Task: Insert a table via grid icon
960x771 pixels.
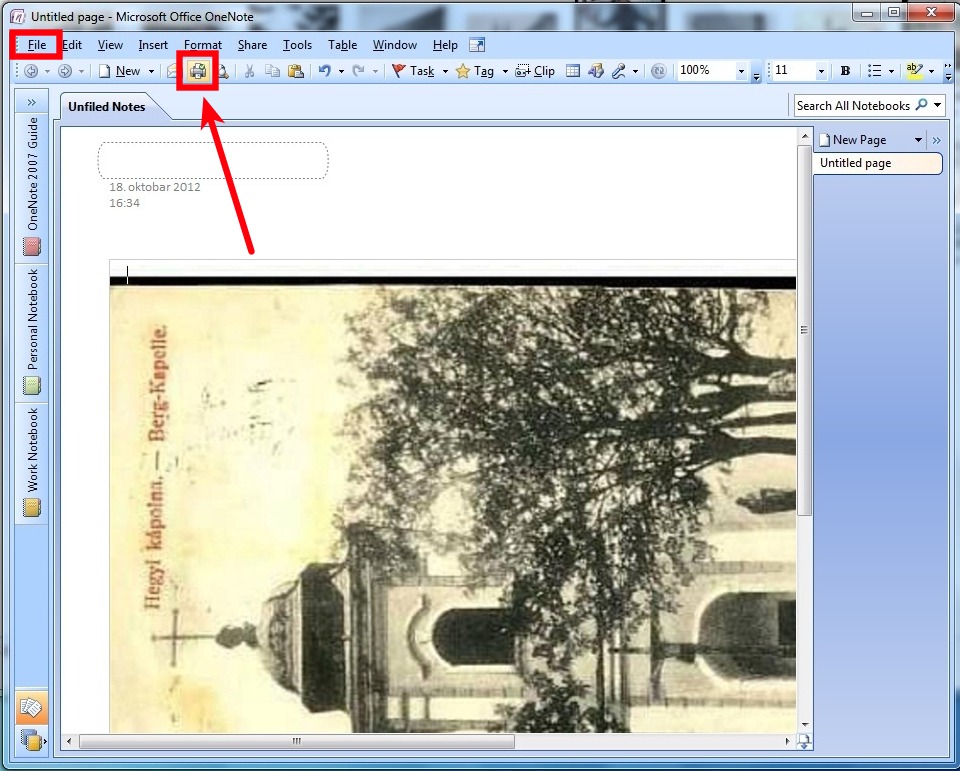Action: (x=572, y=72)
